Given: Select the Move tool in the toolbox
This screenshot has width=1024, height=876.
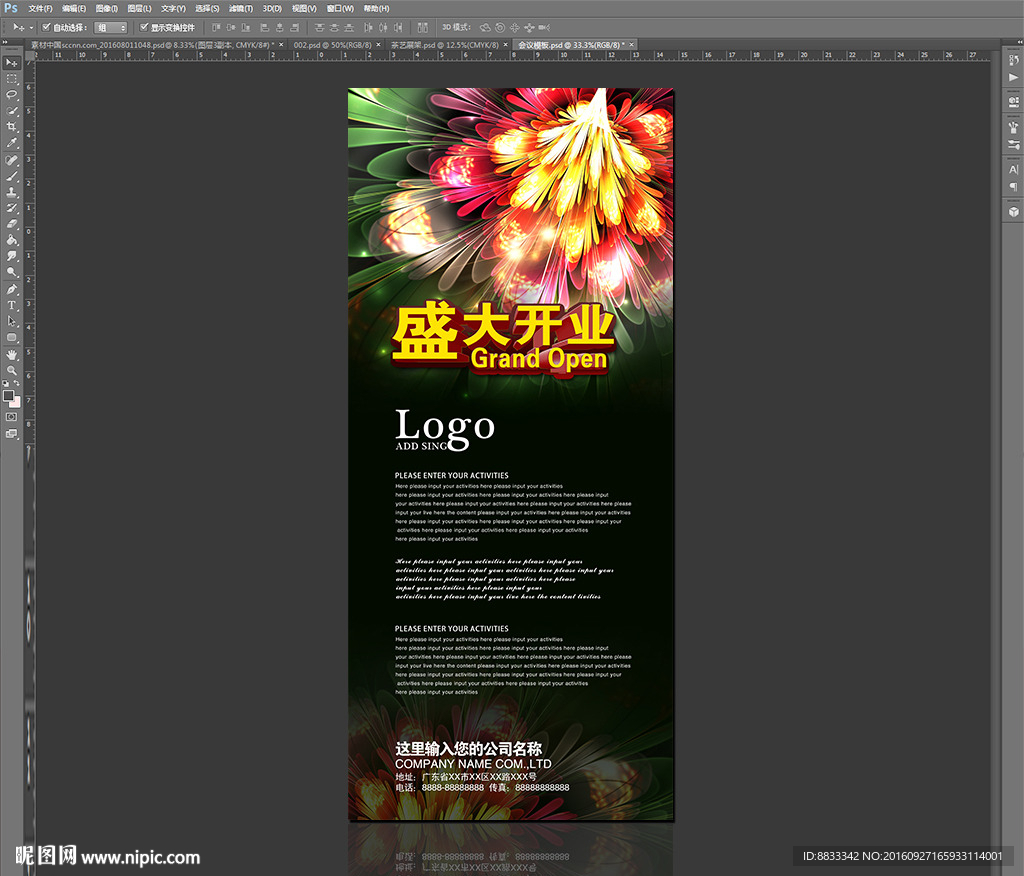Looking at the screenshot, I should 12,63.
